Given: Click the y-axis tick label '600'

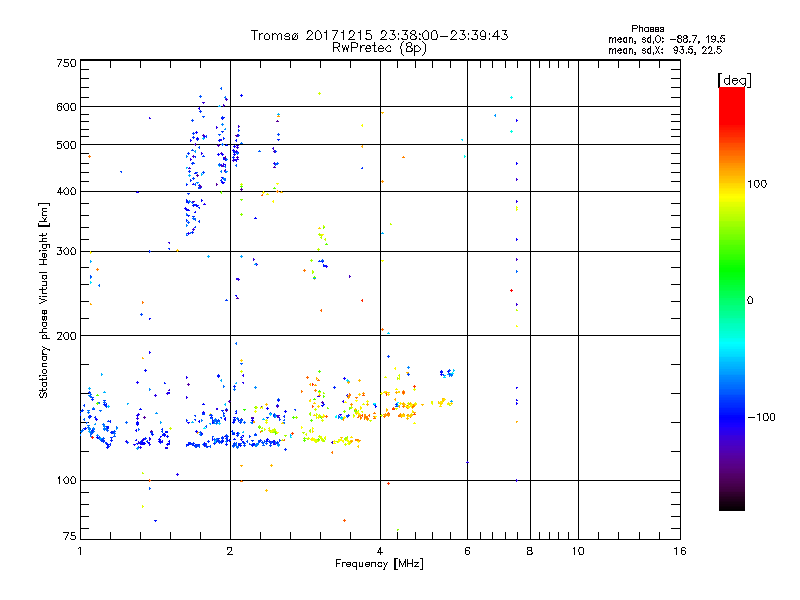Looking at the screenshot, I should (x=66, y=107).
